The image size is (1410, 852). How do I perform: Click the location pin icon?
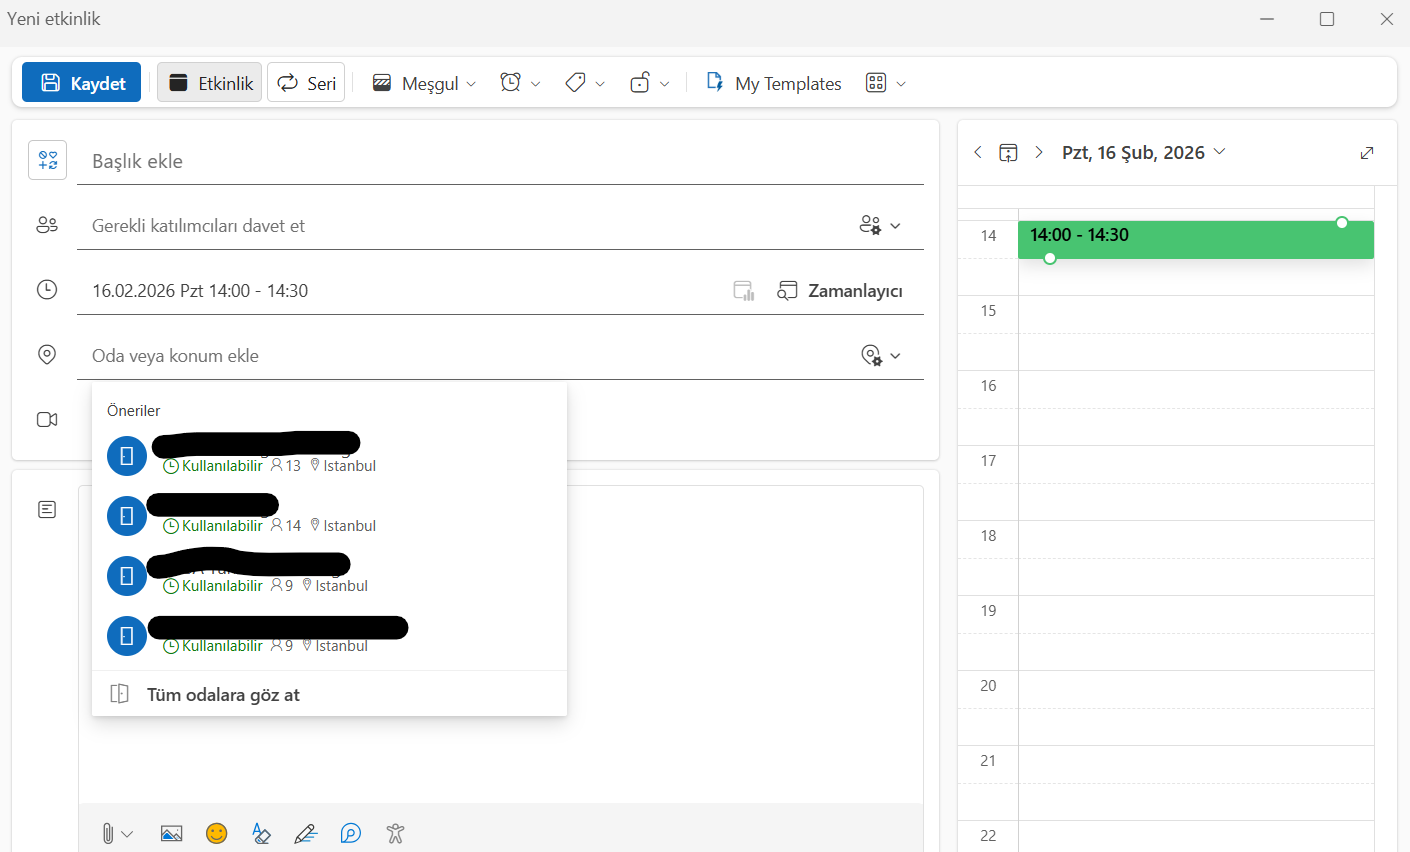(47, 355)
